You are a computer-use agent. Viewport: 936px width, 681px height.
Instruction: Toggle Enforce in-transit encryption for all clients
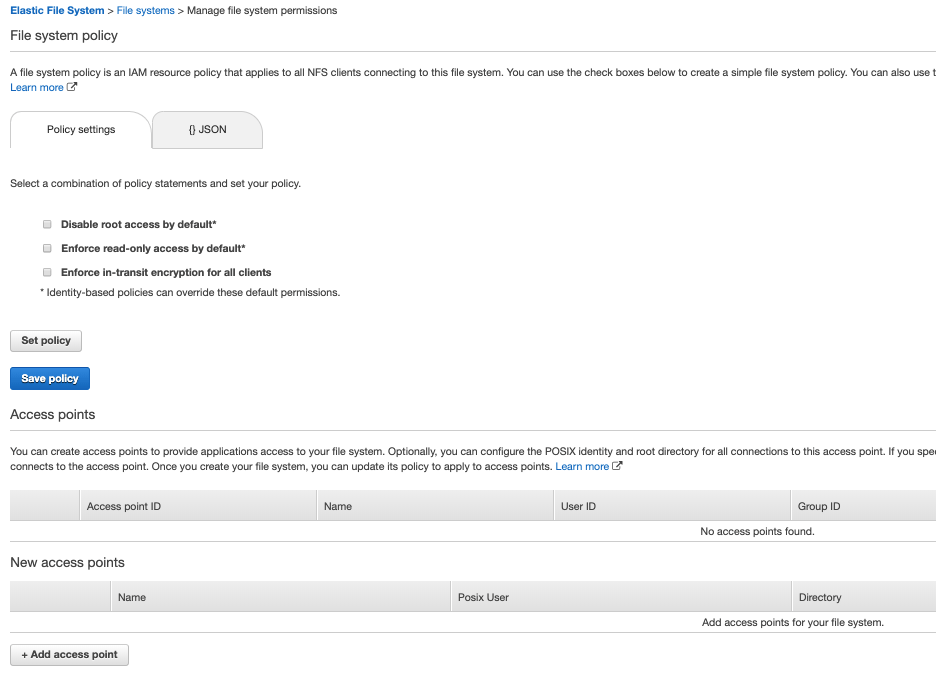point(47,272)
